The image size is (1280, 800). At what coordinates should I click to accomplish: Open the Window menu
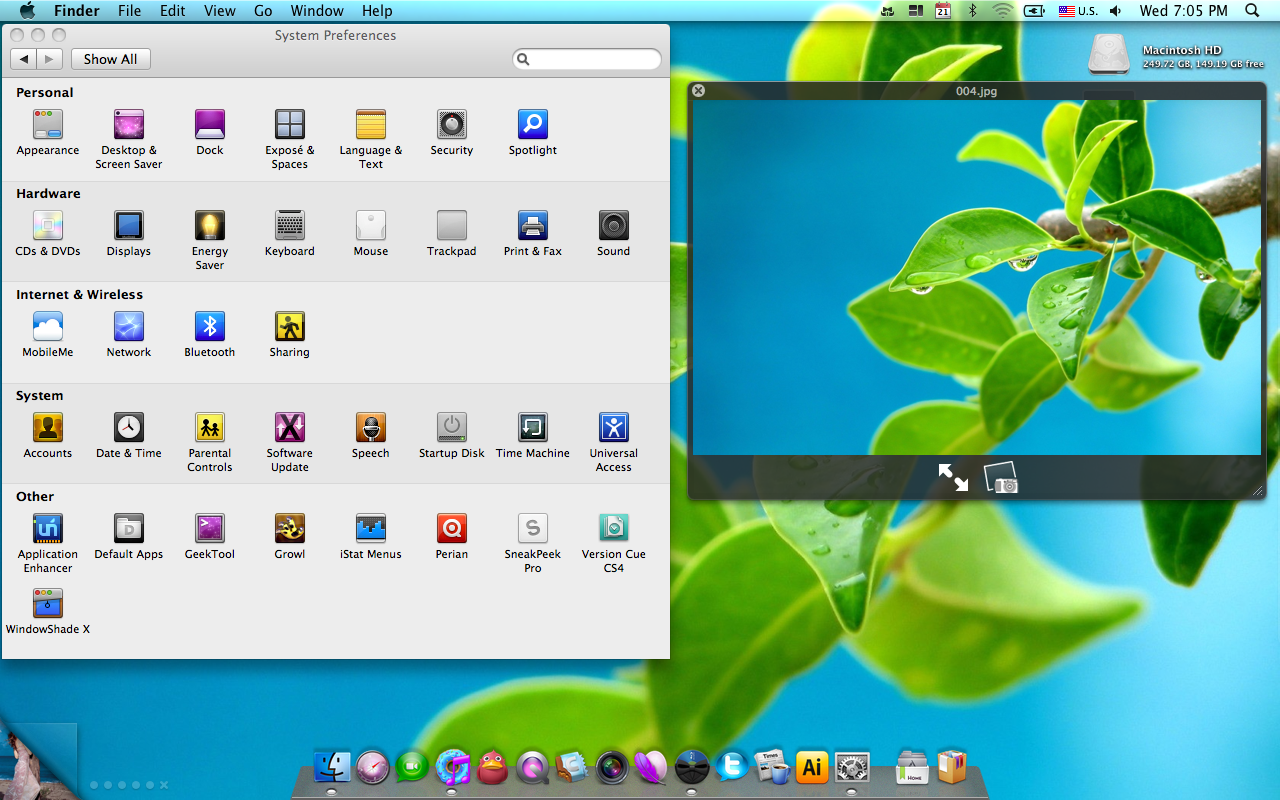[x=316, y=11]
